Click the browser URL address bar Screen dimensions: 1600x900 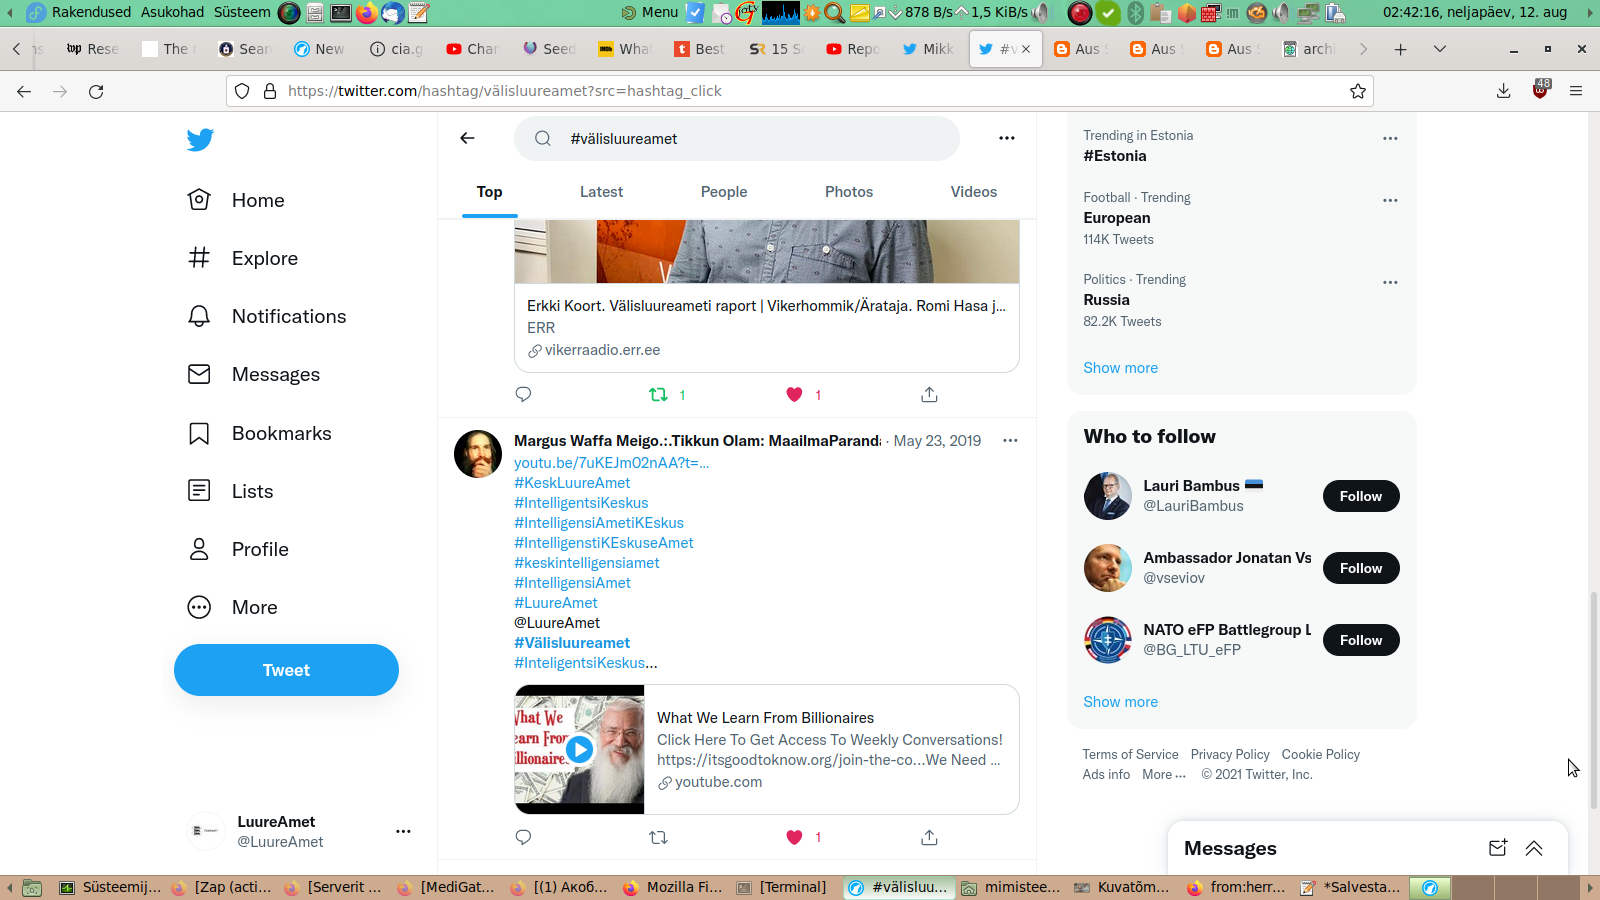coord(800,91)
